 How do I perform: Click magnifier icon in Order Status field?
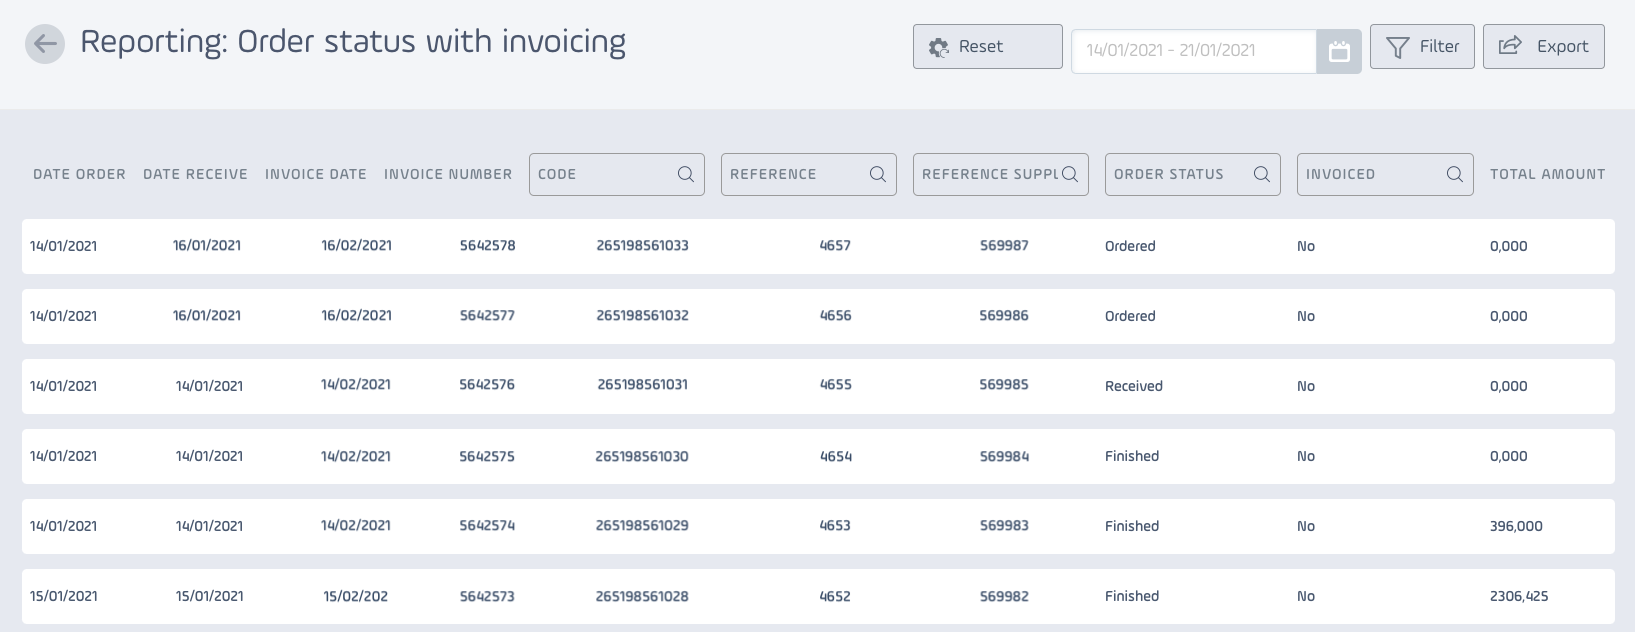[x=1262, y=174]
